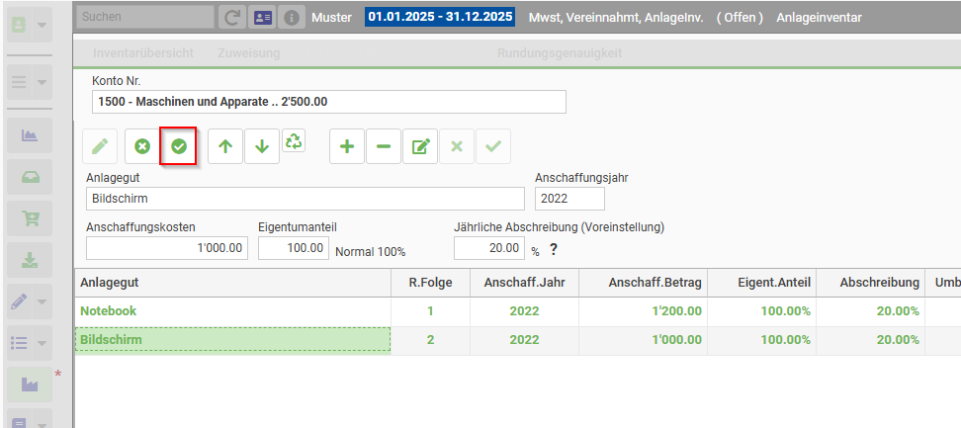Screen dimensions: 961x428
Task: Click the pencil icon in the sidebar
Action: [x=19, y=302]
